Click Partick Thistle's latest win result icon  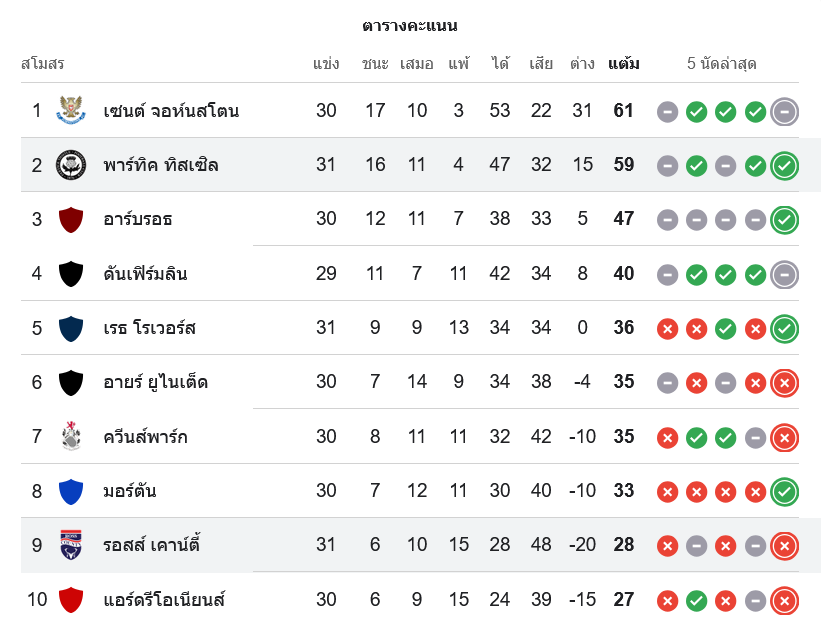click(x=785, y=166)
